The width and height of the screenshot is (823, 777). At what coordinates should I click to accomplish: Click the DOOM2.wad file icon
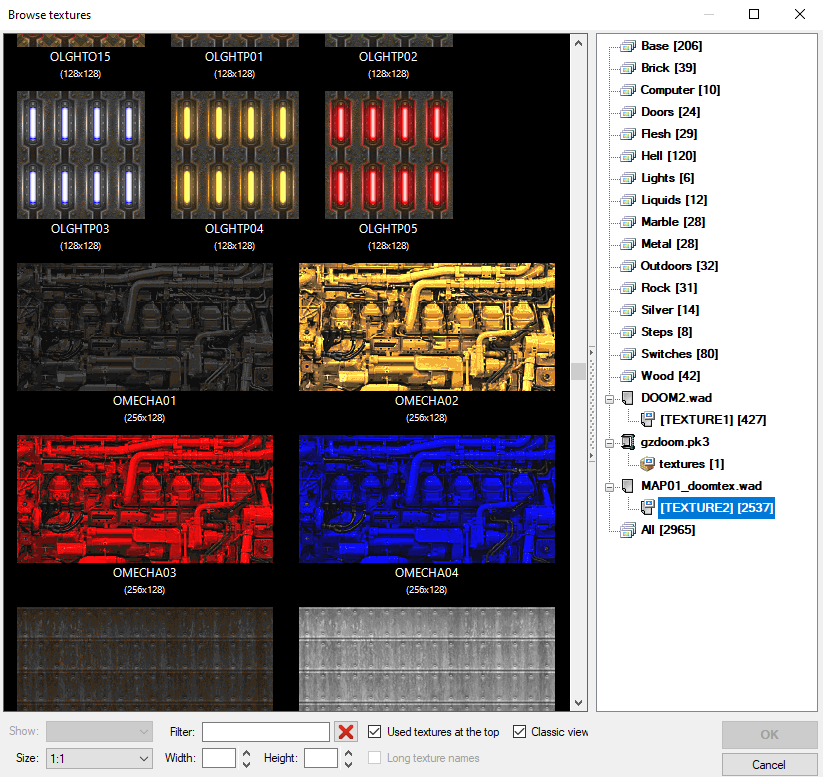(x=628, y=398)
